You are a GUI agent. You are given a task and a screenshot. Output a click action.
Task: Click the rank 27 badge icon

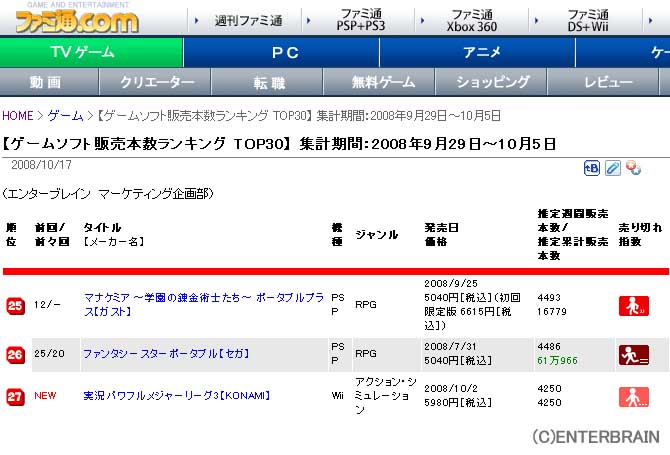(15, 396)
